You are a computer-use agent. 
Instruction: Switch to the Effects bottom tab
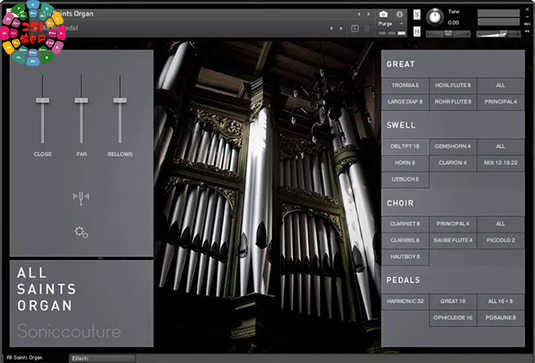pyautogui.click(x=102, y=358)
